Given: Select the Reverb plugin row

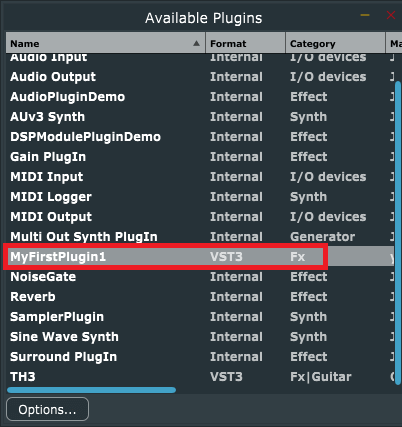Looking at the screenshot, I should click(x=200, y=297).
